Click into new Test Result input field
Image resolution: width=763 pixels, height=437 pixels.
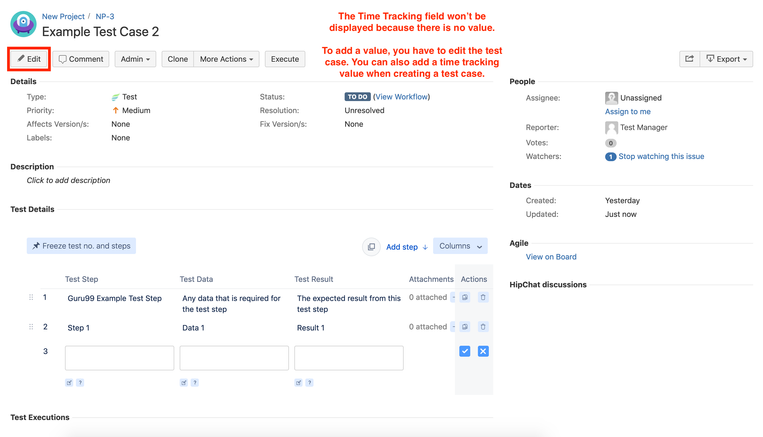[x=349, y=358]
